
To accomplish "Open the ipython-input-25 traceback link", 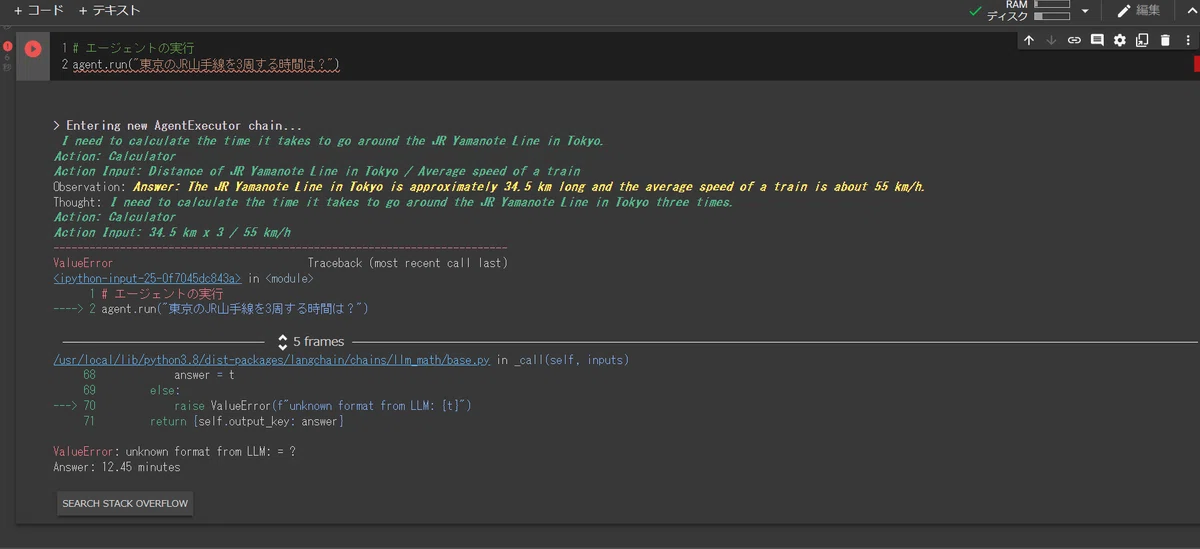I will 147,279.
